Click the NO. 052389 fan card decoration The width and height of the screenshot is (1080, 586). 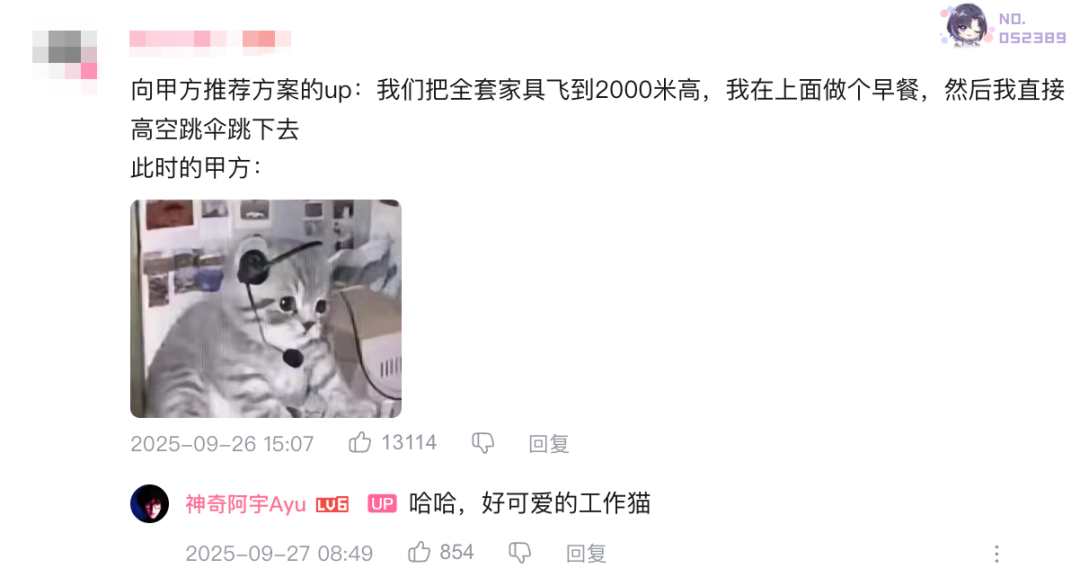(1003, 26)
